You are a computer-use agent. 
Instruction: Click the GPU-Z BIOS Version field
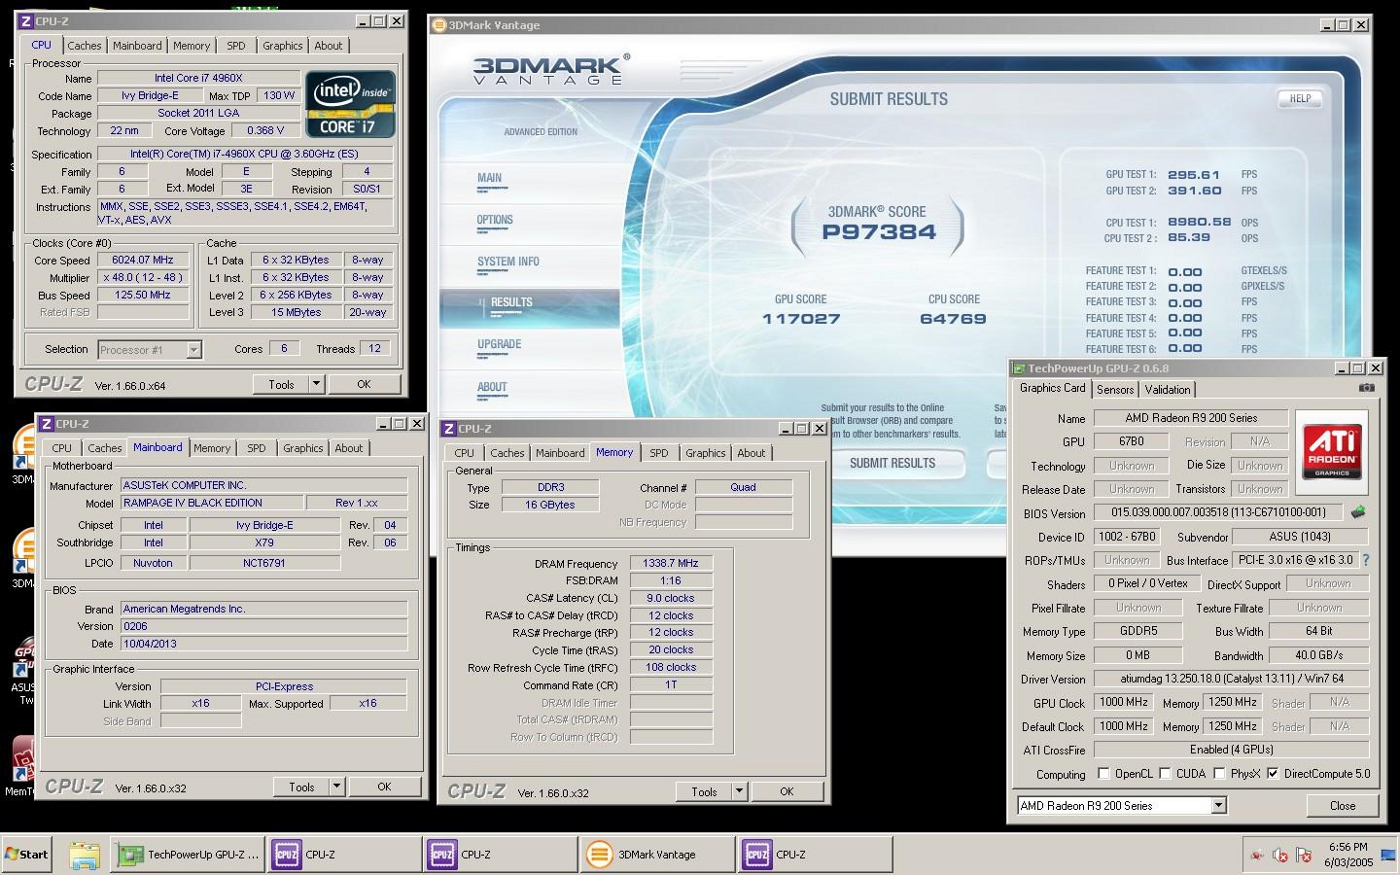pos(1218,512)
